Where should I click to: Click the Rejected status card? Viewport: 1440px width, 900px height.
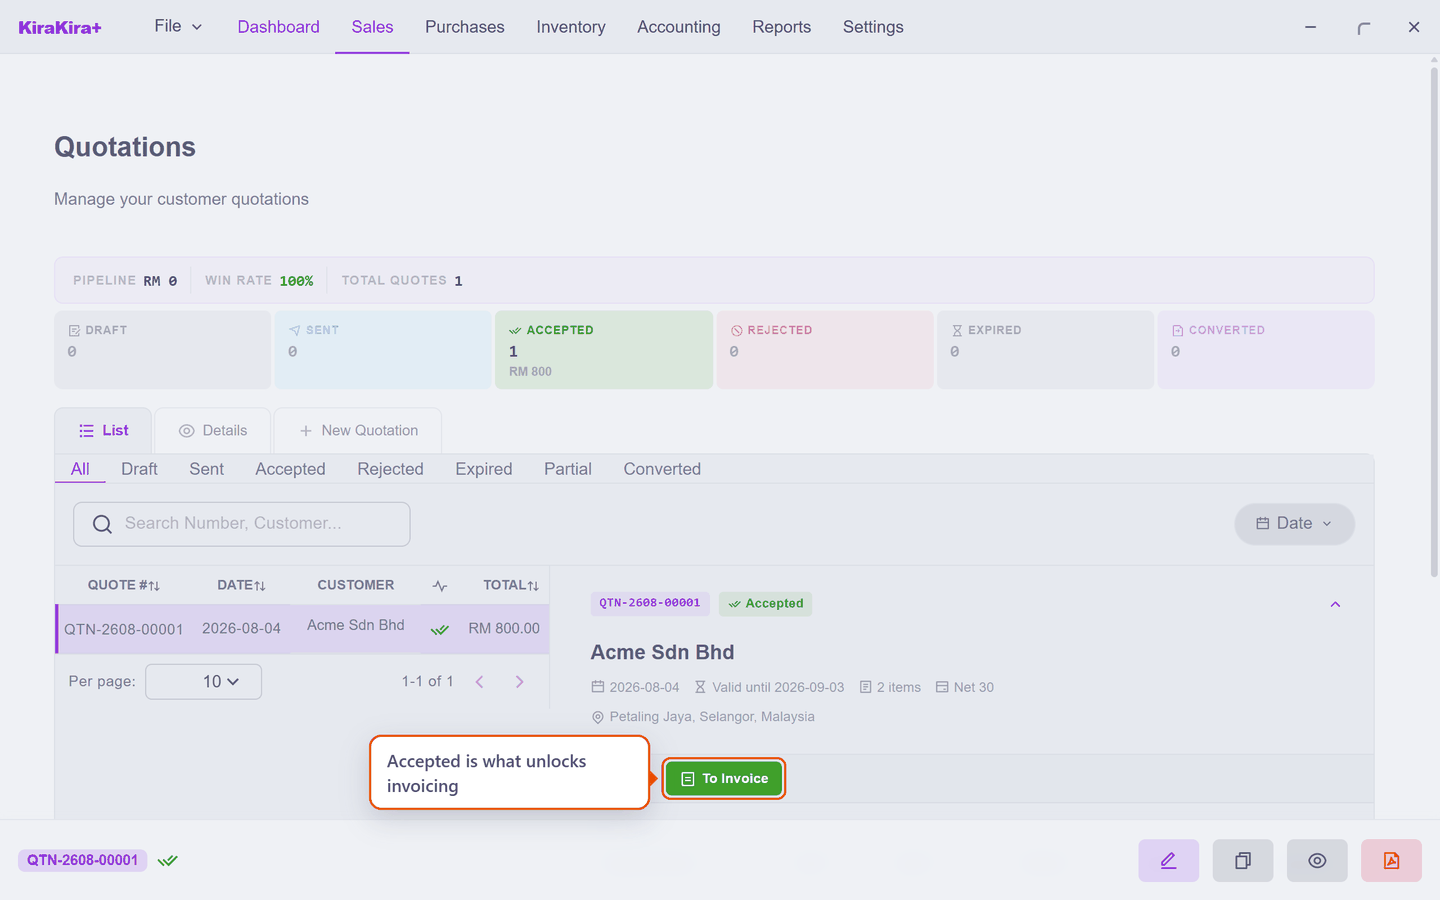pyautogui.click(x=825, y=350)
